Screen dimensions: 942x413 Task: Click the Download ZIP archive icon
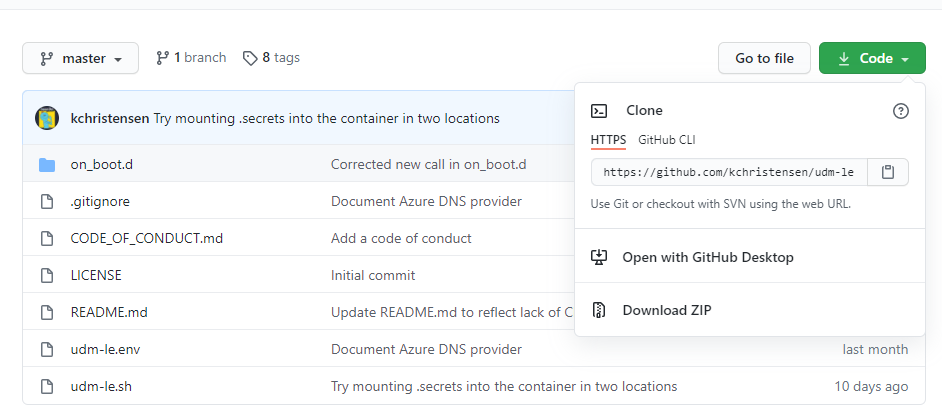(x=600, y=310)
